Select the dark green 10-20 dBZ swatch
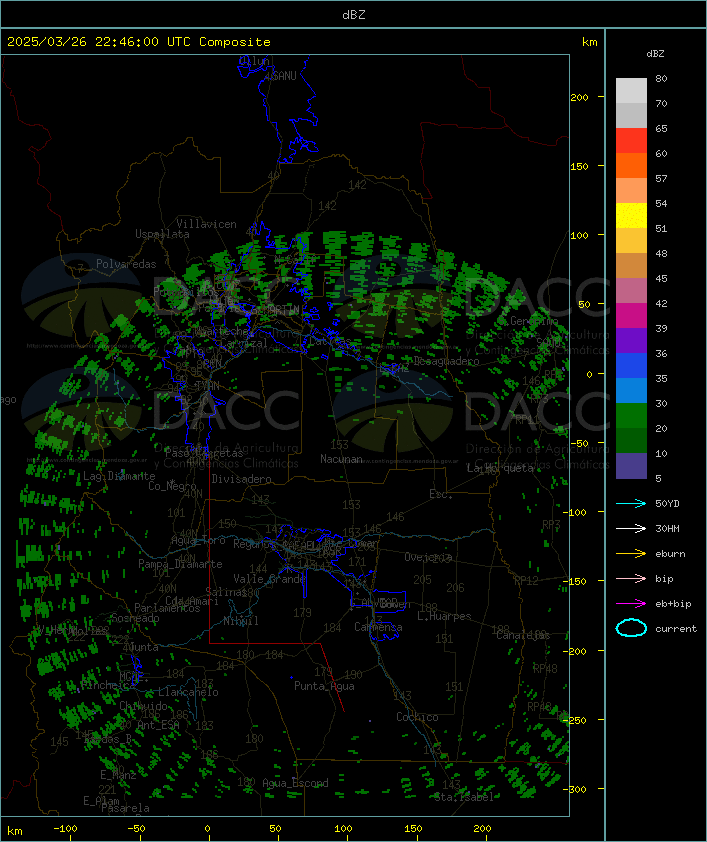 point(631,440)
